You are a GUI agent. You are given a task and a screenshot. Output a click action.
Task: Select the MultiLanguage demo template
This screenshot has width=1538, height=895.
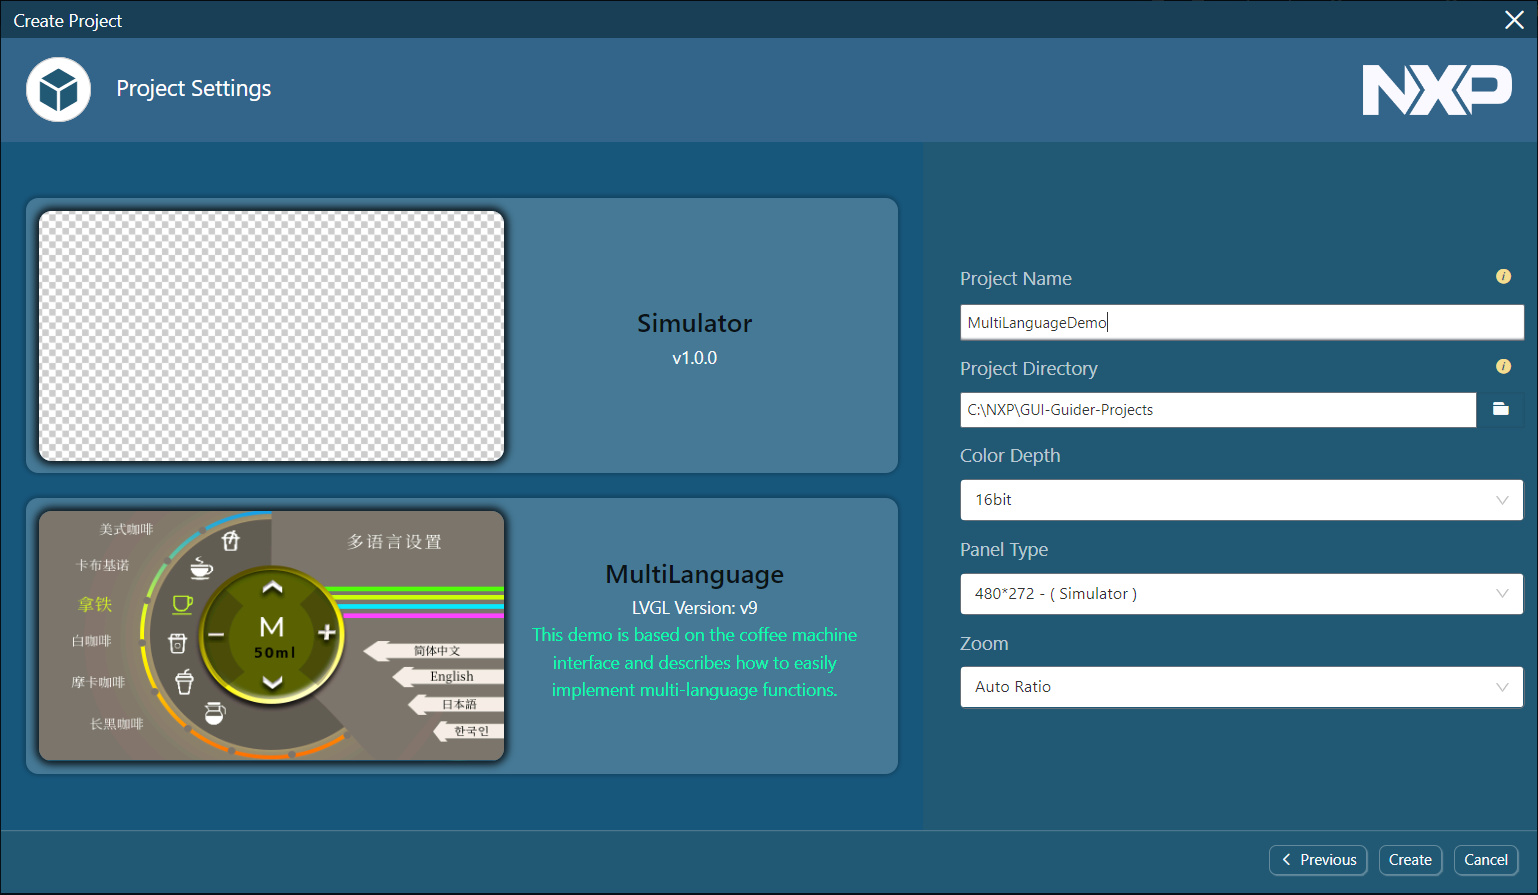(x=694, y=635)
